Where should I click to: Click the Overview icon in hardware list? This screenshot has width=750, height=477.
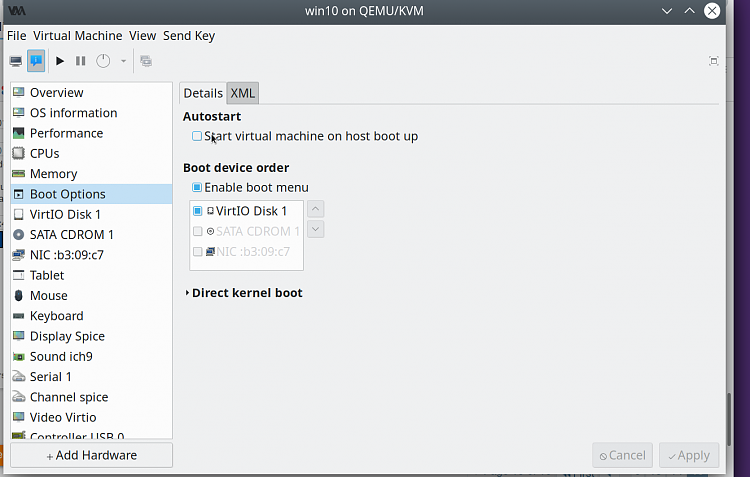click(19, 92)
